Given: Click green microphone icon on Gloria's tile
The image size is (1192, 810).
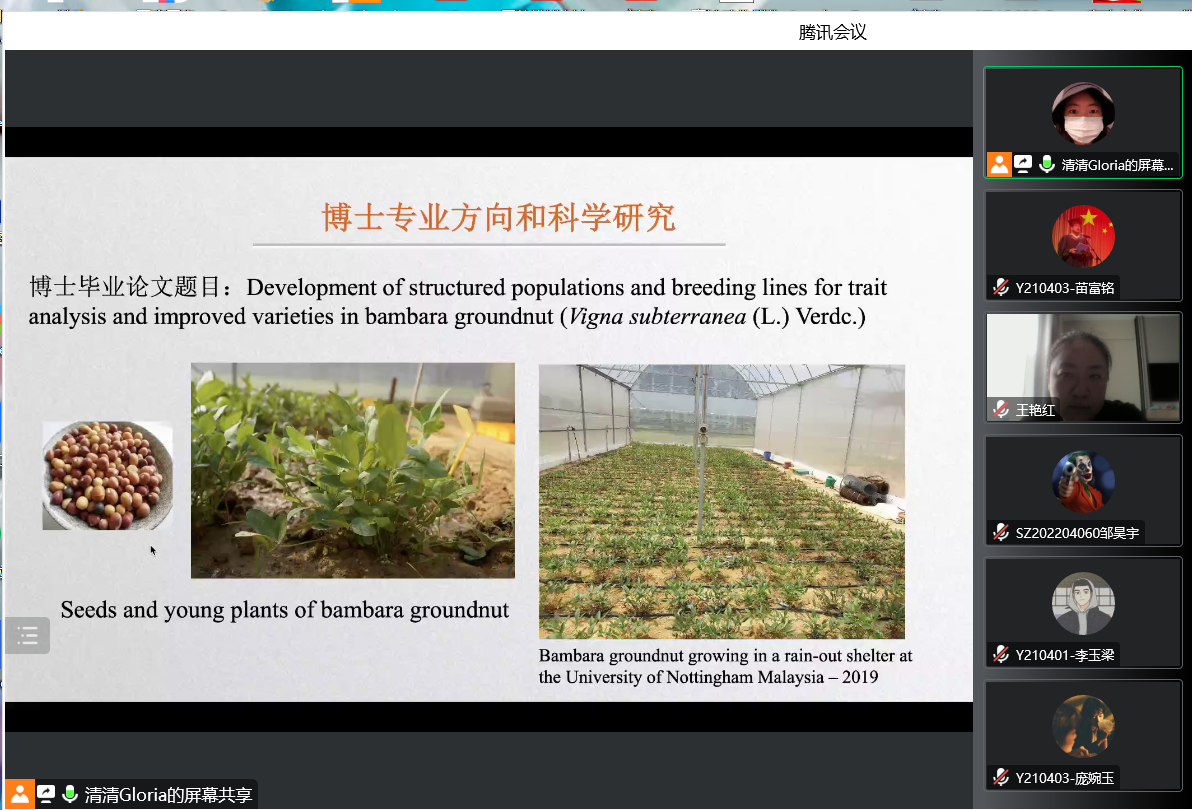Looking at the screenshot, I should [1047, 165].
